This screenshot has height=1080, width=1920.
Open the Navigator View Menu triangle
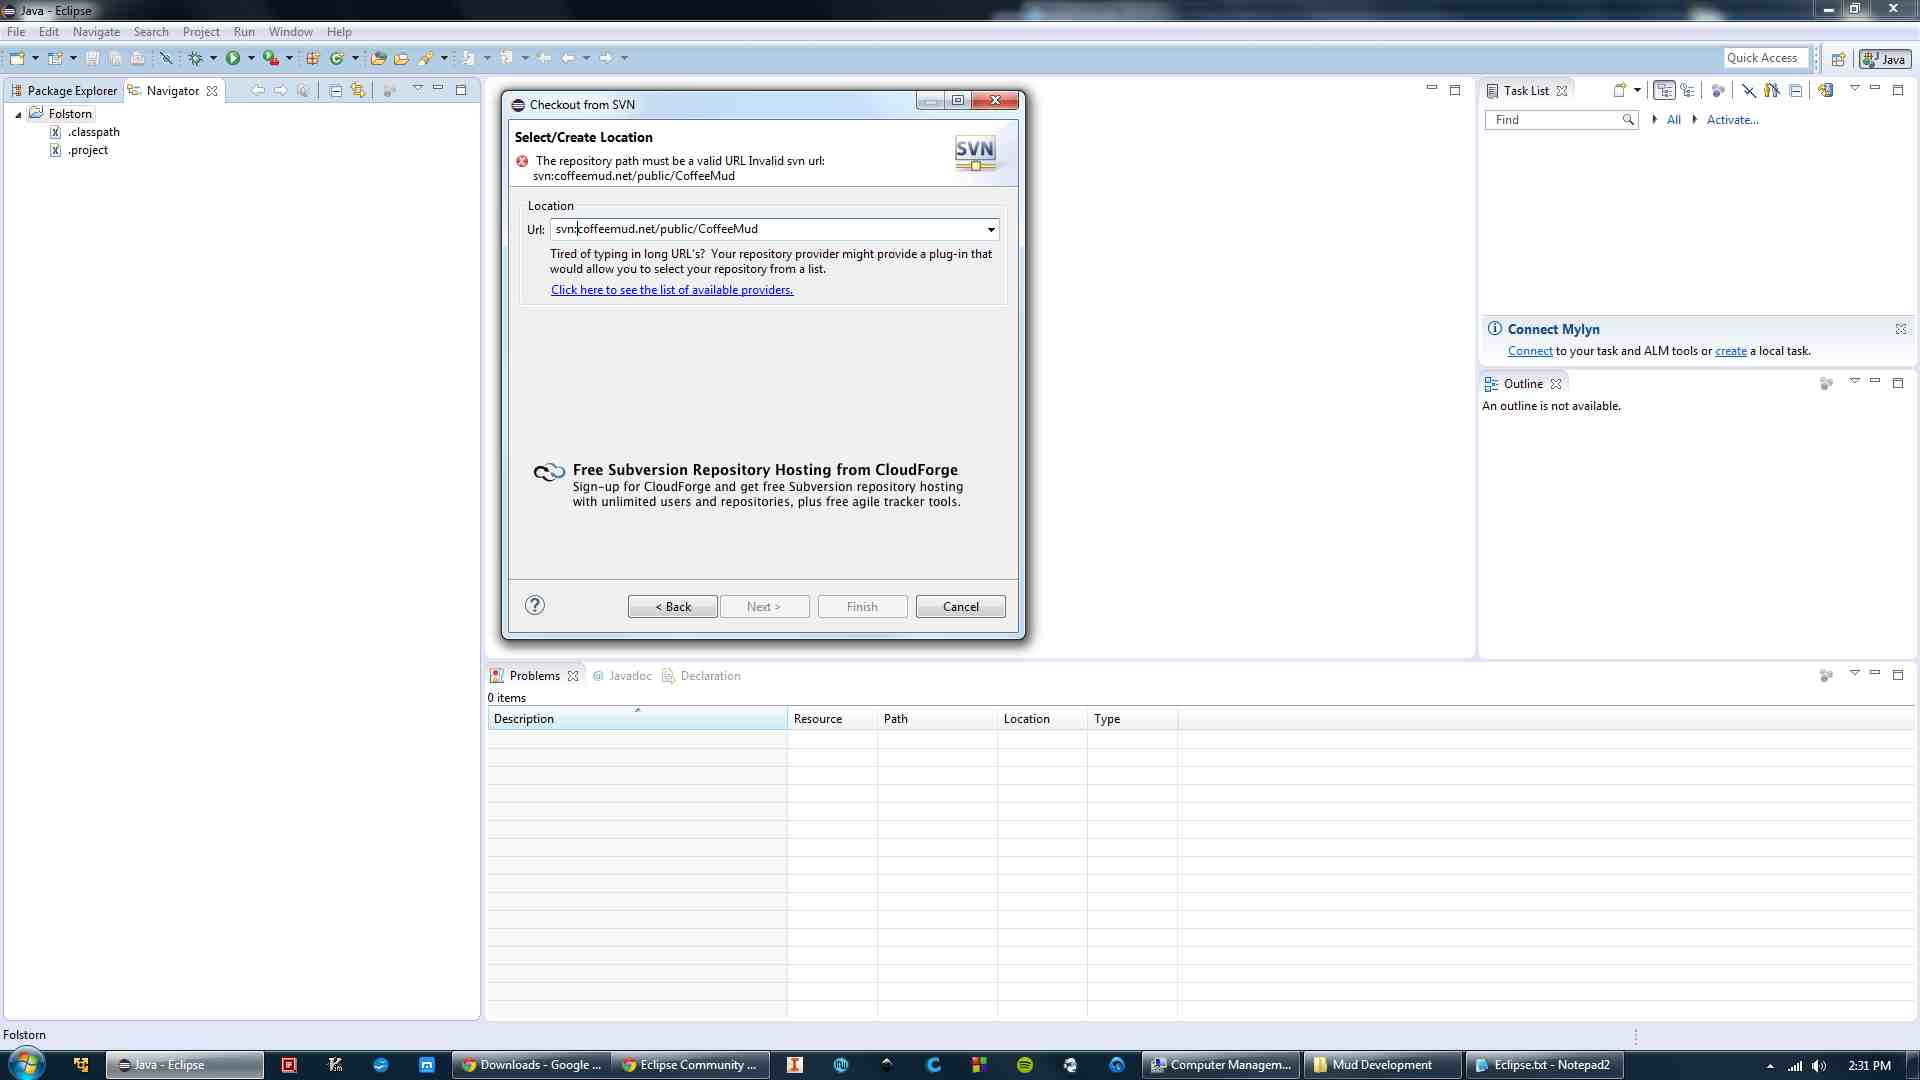coord(418,88)
